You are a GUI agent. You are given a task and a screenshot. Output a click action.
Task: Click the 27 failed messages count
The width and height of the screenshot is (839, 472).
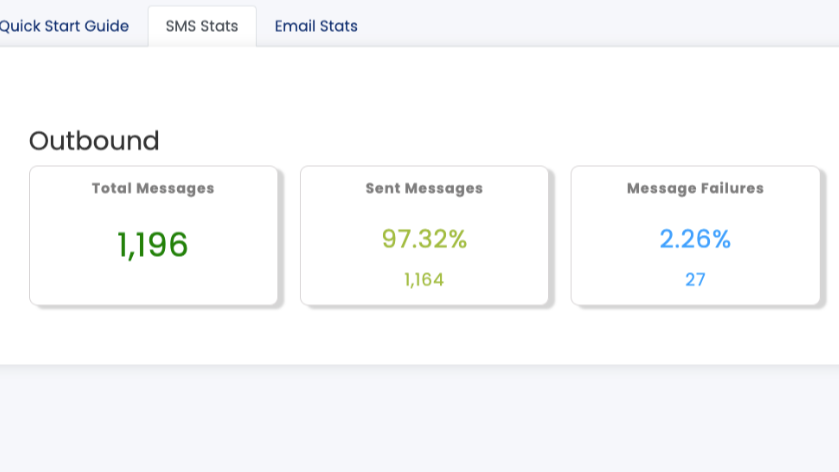point(695,280)
